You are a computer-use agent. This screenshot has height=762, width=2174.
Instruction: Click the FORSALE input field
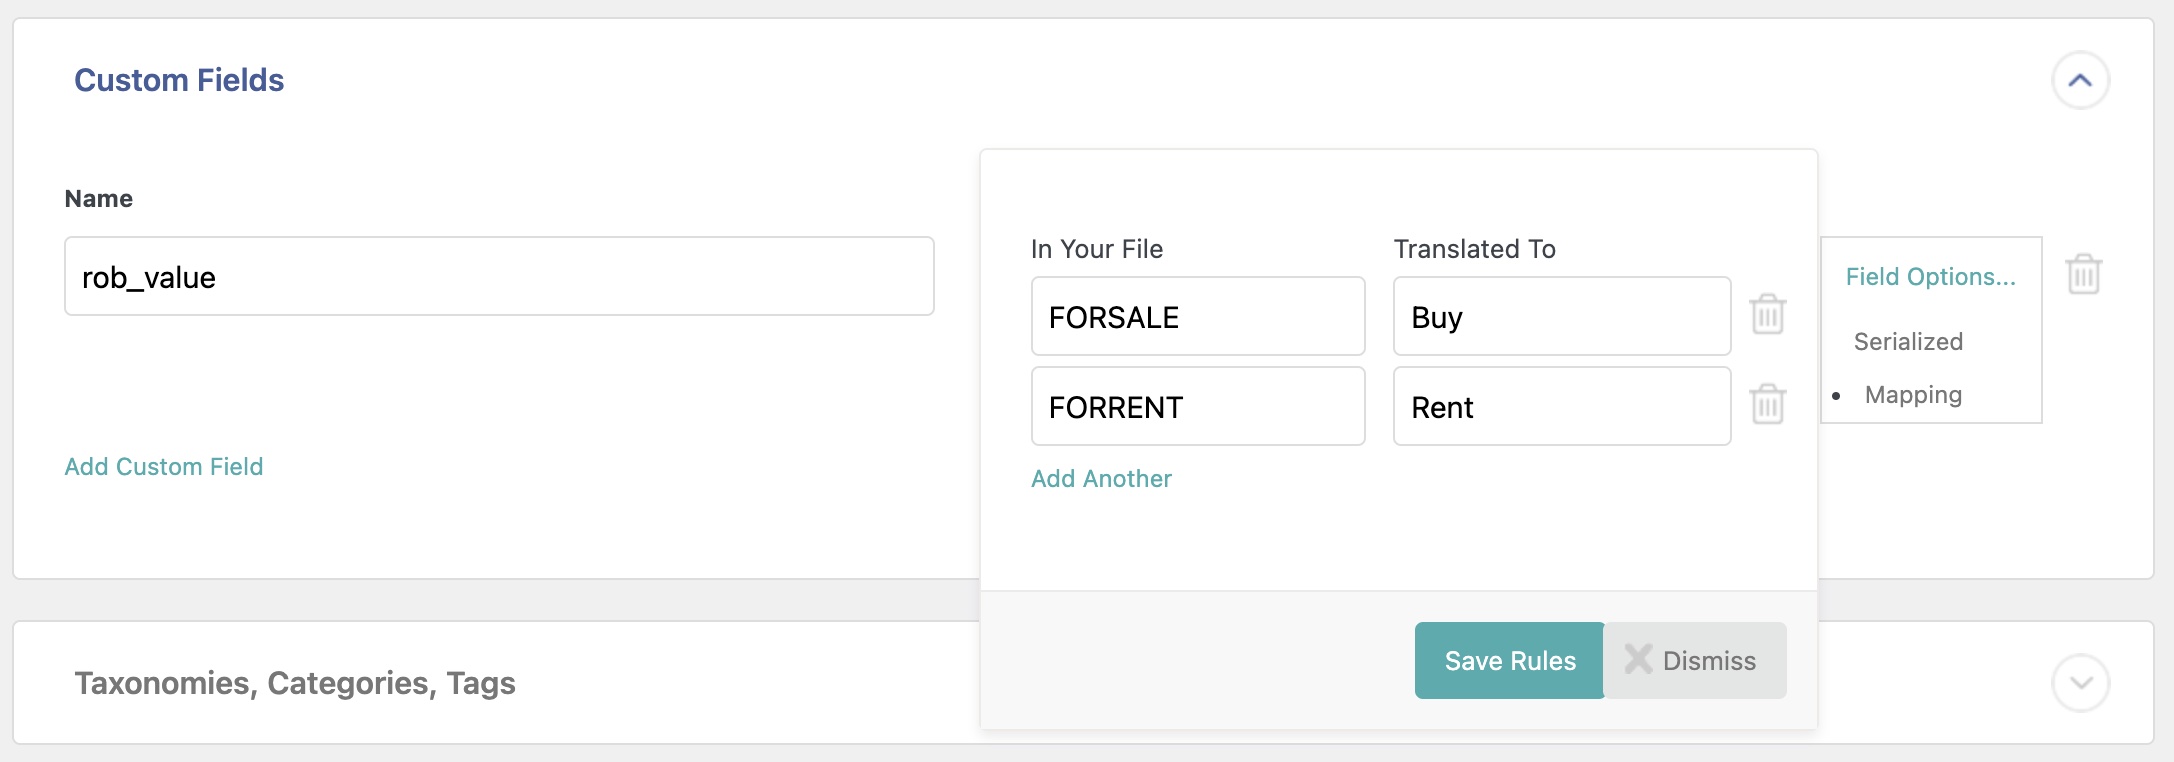click(x=1197, y=317)
